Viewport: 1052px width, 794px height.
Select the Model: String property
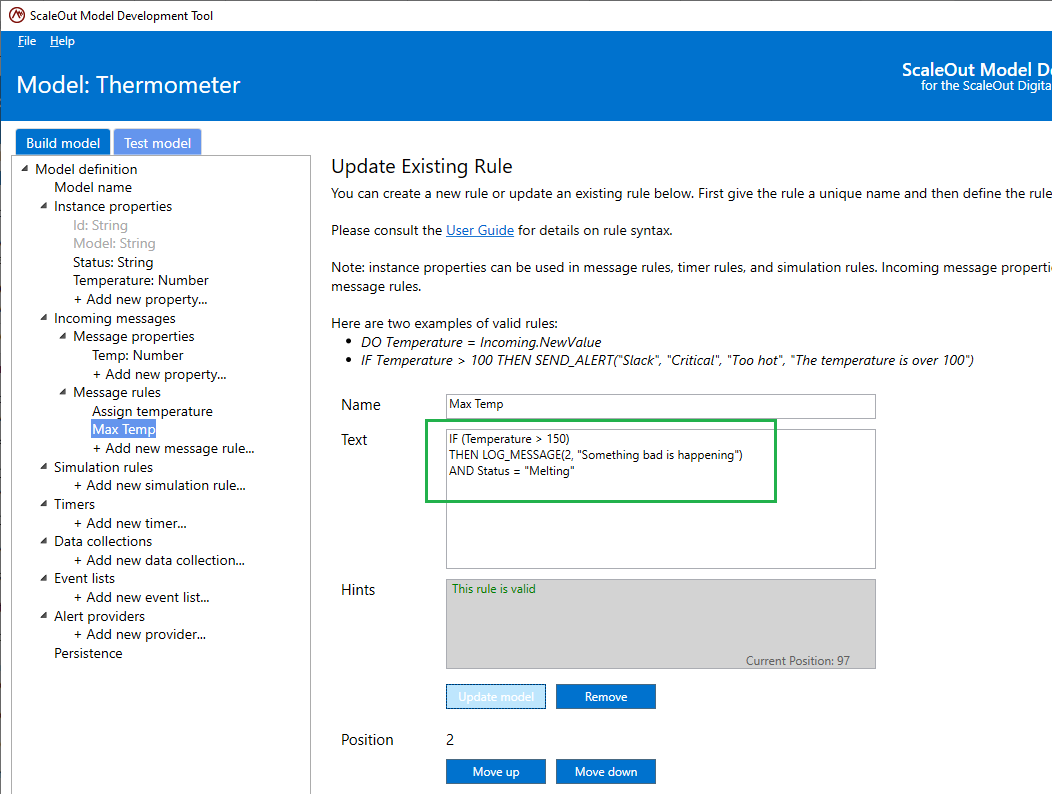coord(114,243)
